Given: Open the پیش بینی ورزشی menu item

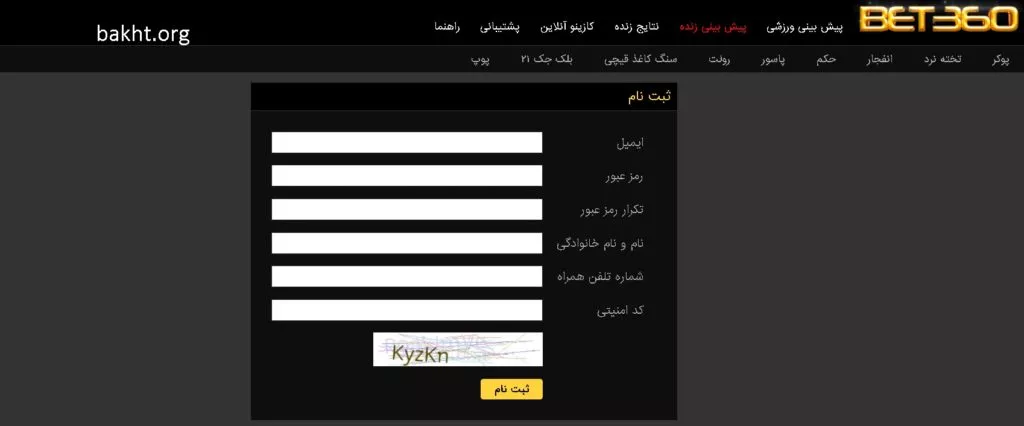Looking at the screenshot, I should 806,24.
